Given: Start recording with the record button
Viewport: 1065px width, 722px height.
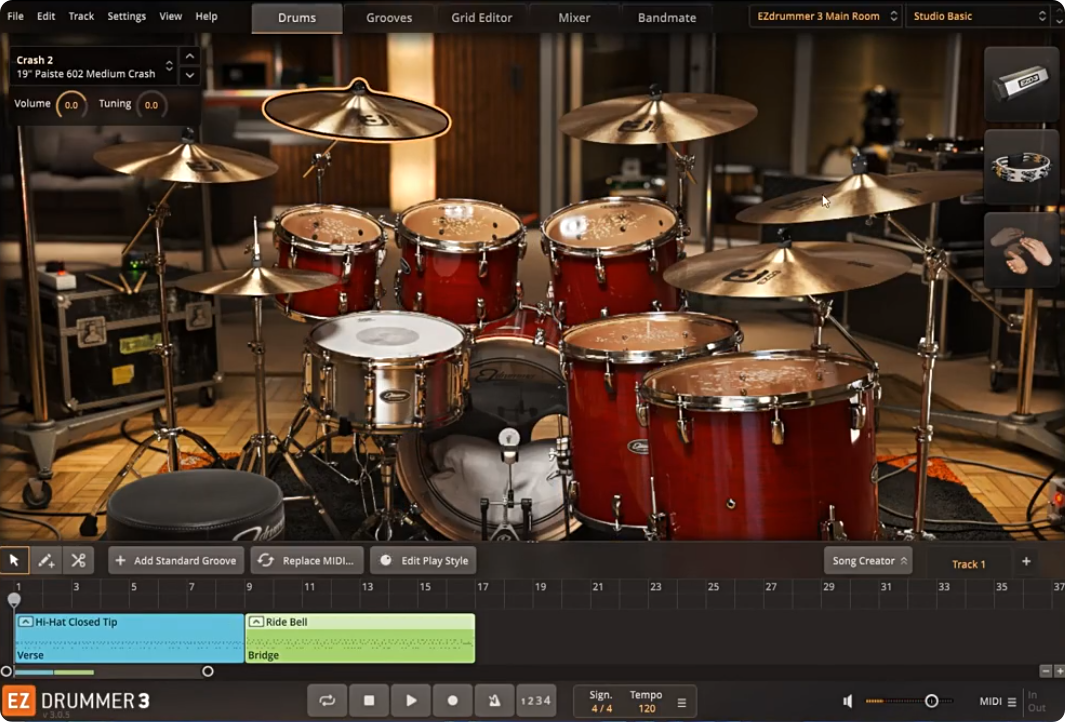Looking at the screenshot, I should 452,700.
